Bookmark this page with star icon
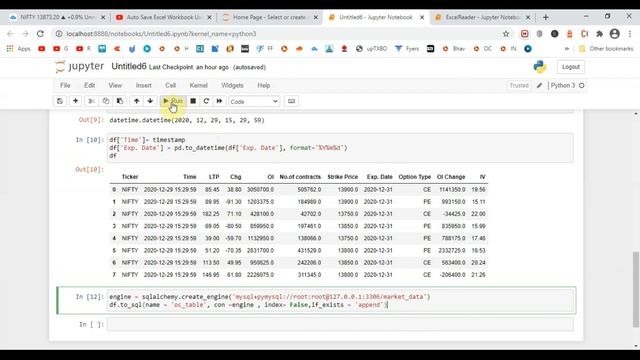Viewport: 640px width, 360px height. 506,34
